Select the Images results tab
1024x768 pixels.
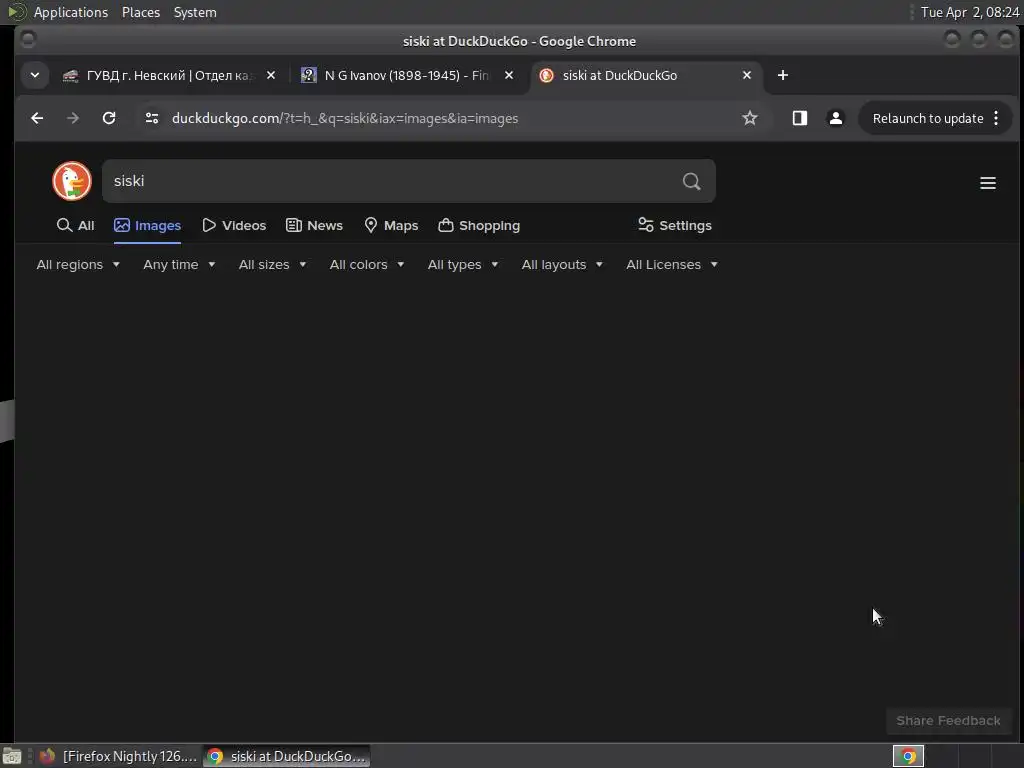coord(148,225)
